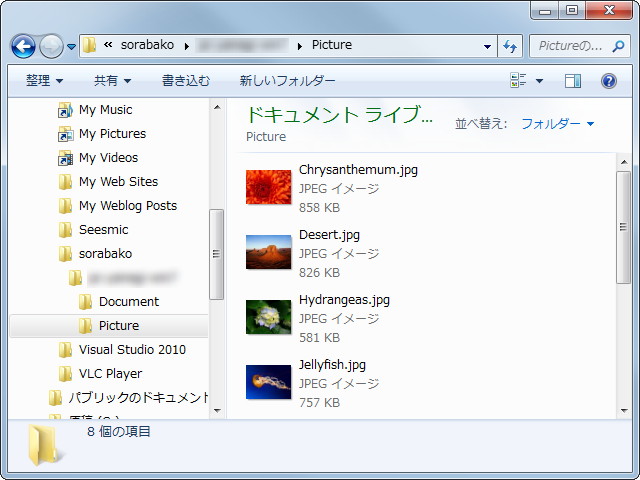
Task: Click My Weblog Posts folder icon
Action: click(65, 206)
